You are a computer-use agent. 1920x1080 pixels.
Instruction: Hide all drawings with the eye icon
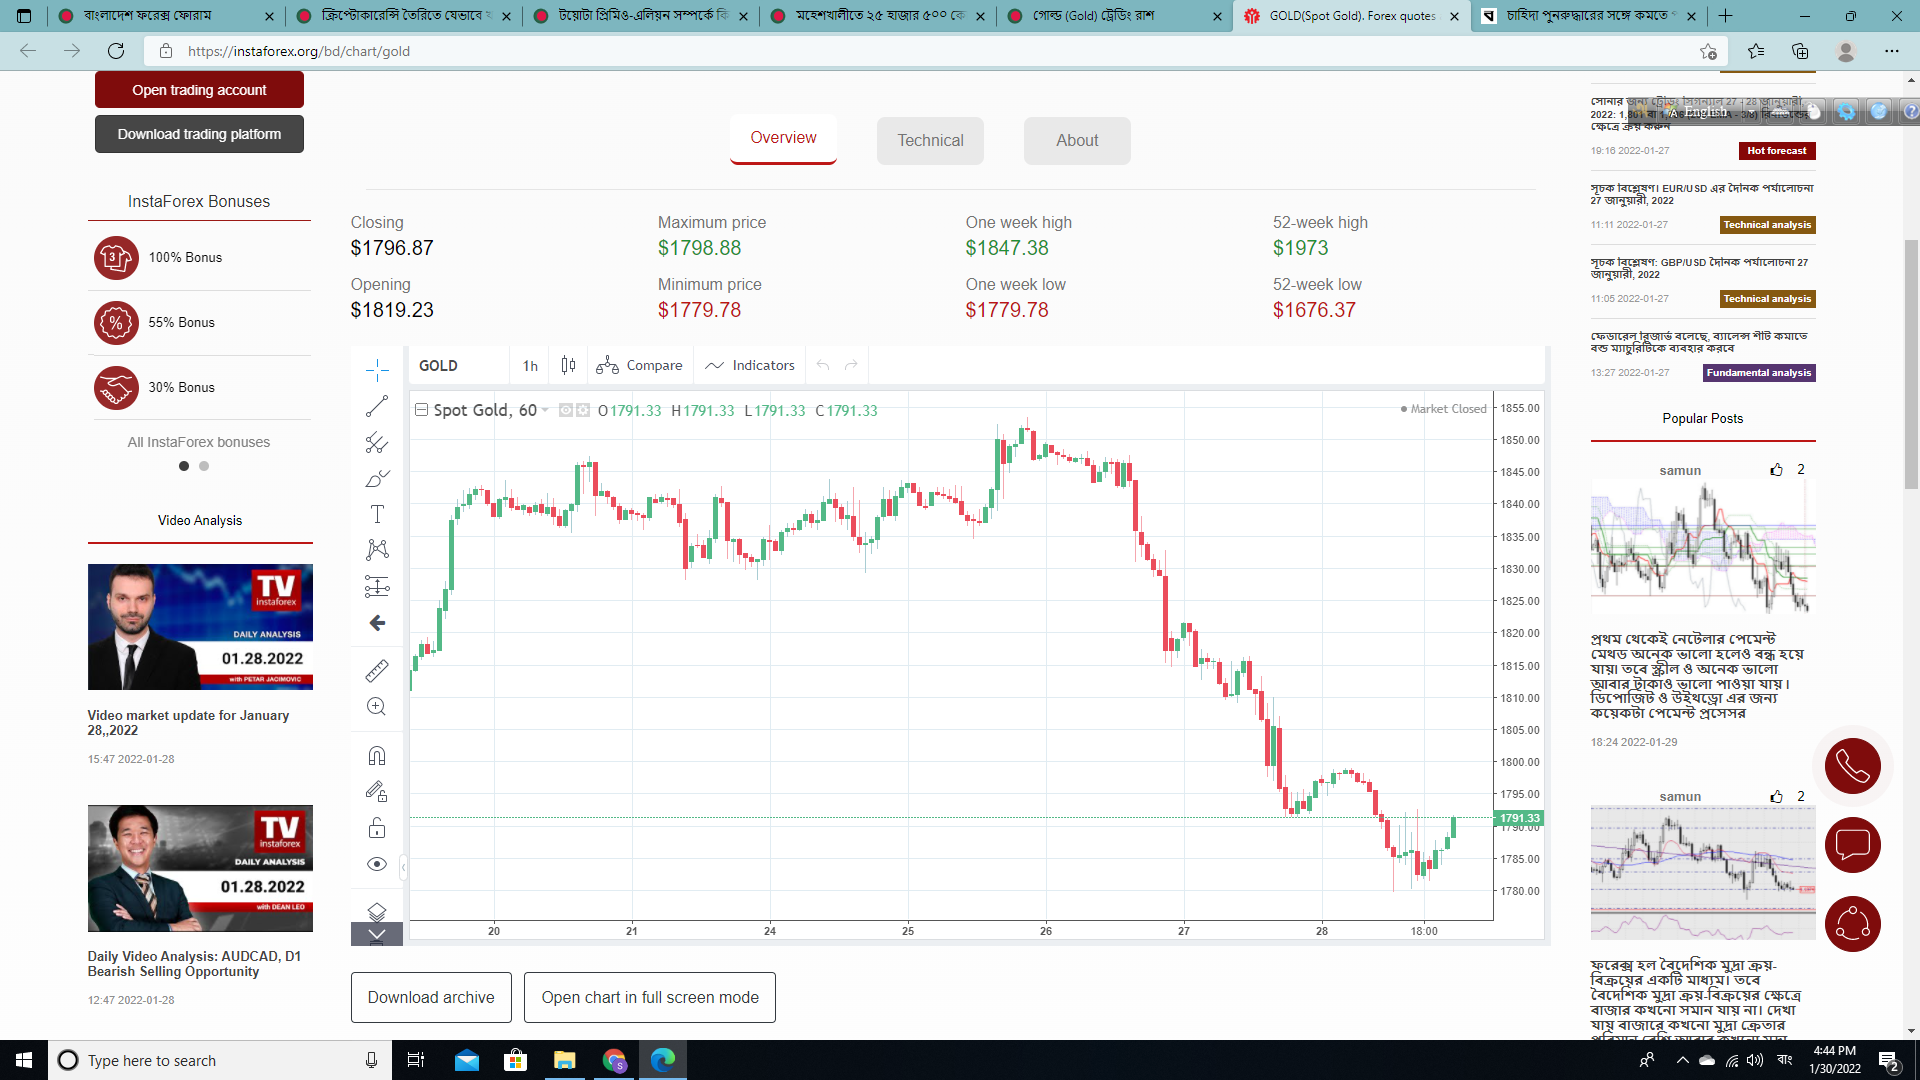377,864
